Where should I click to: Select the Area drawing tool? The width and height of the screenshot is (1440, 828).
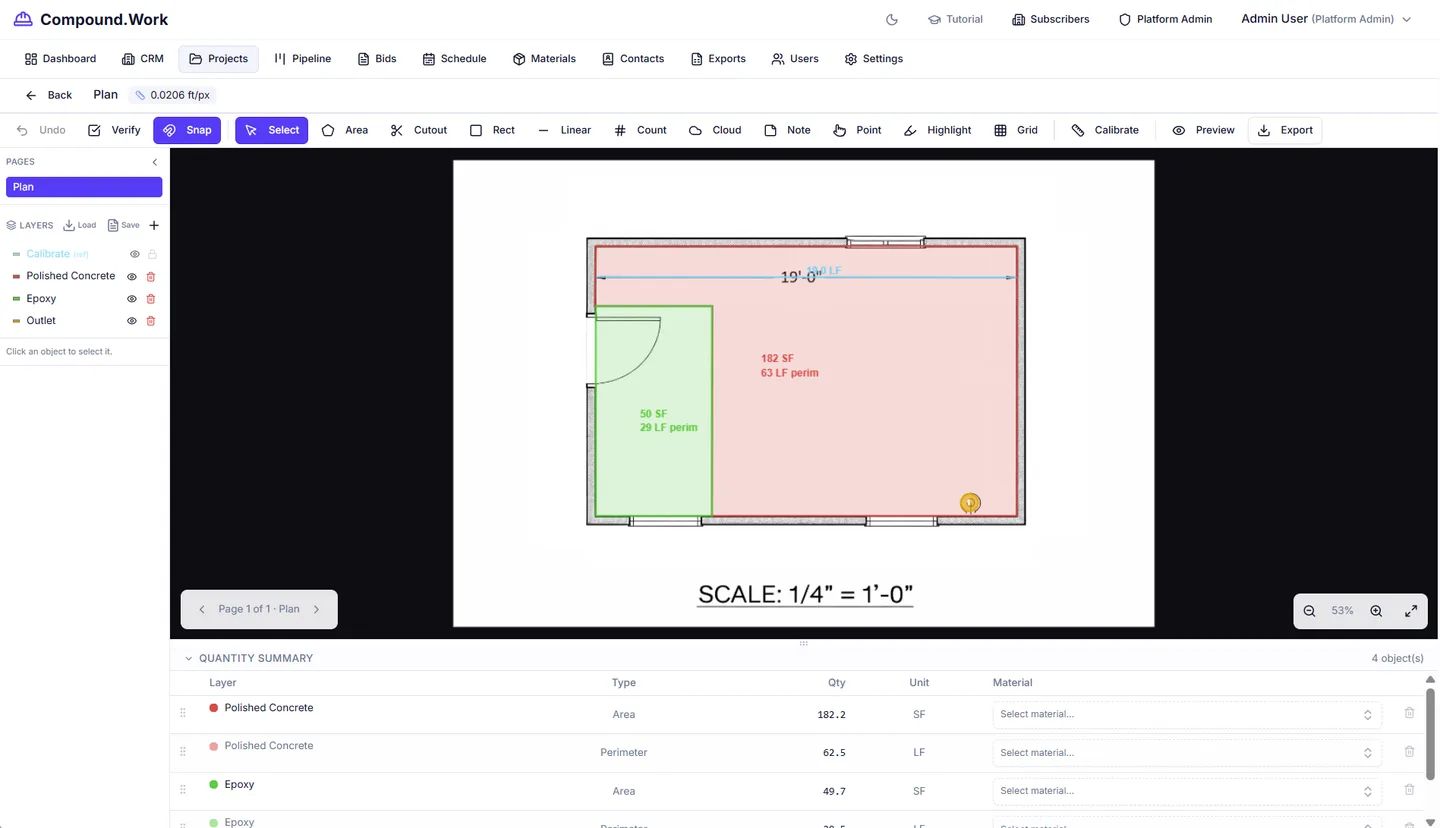[x=345, y=130]
